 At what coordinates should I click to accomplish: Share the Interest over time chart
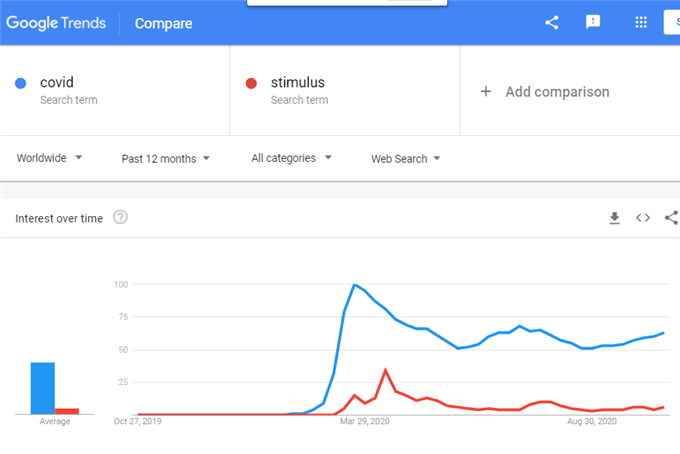point(671,218)
